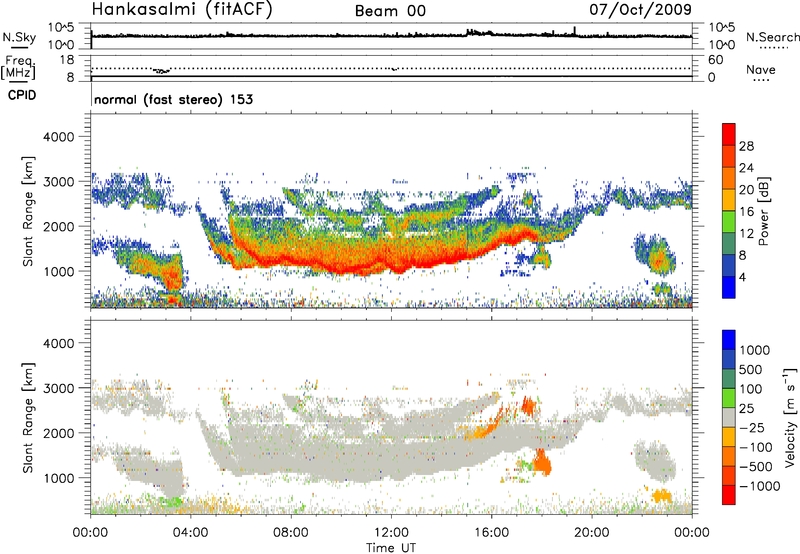Click the orange velocity patch near 18:00
This screenshot has width=800, height=554.
pos(541,463)
